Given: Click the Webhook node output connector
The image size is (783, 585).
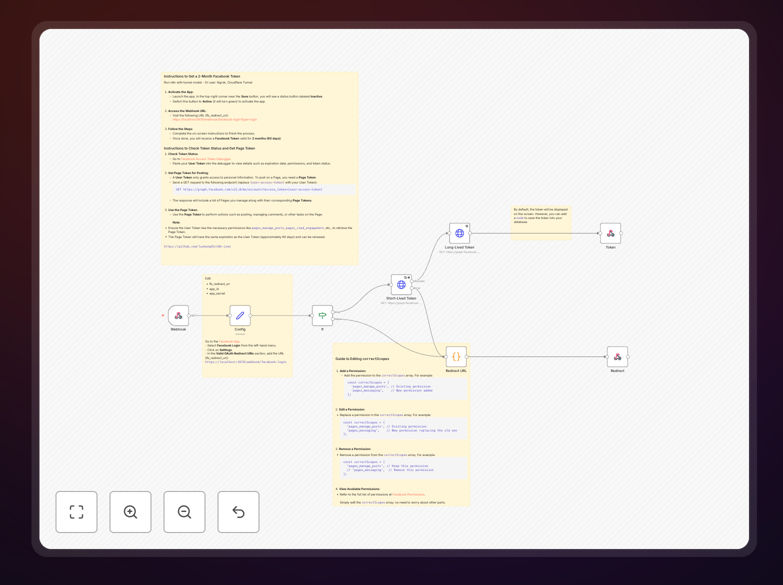Looking at the screenshot, I should click(x=190, y=315).
